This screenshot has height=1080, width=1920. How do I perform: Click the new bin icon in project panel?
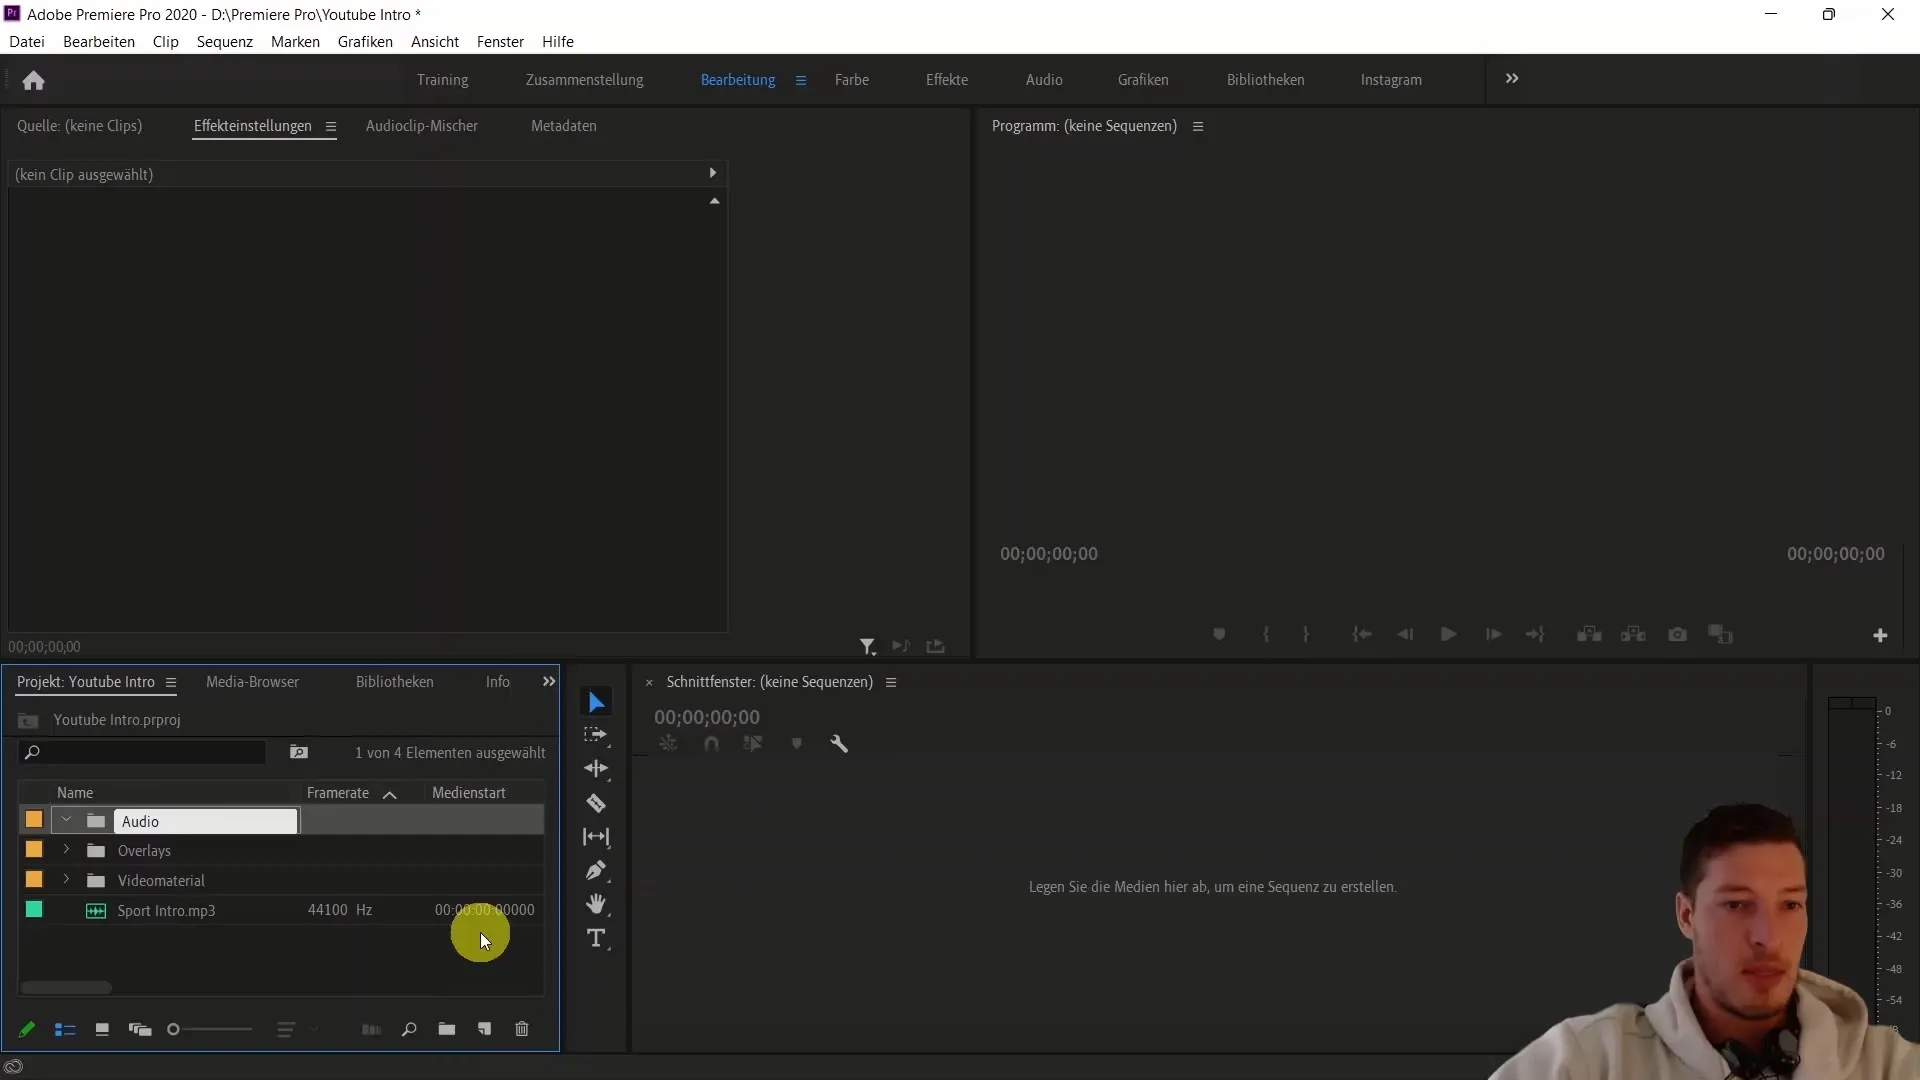pos(447,1029)
